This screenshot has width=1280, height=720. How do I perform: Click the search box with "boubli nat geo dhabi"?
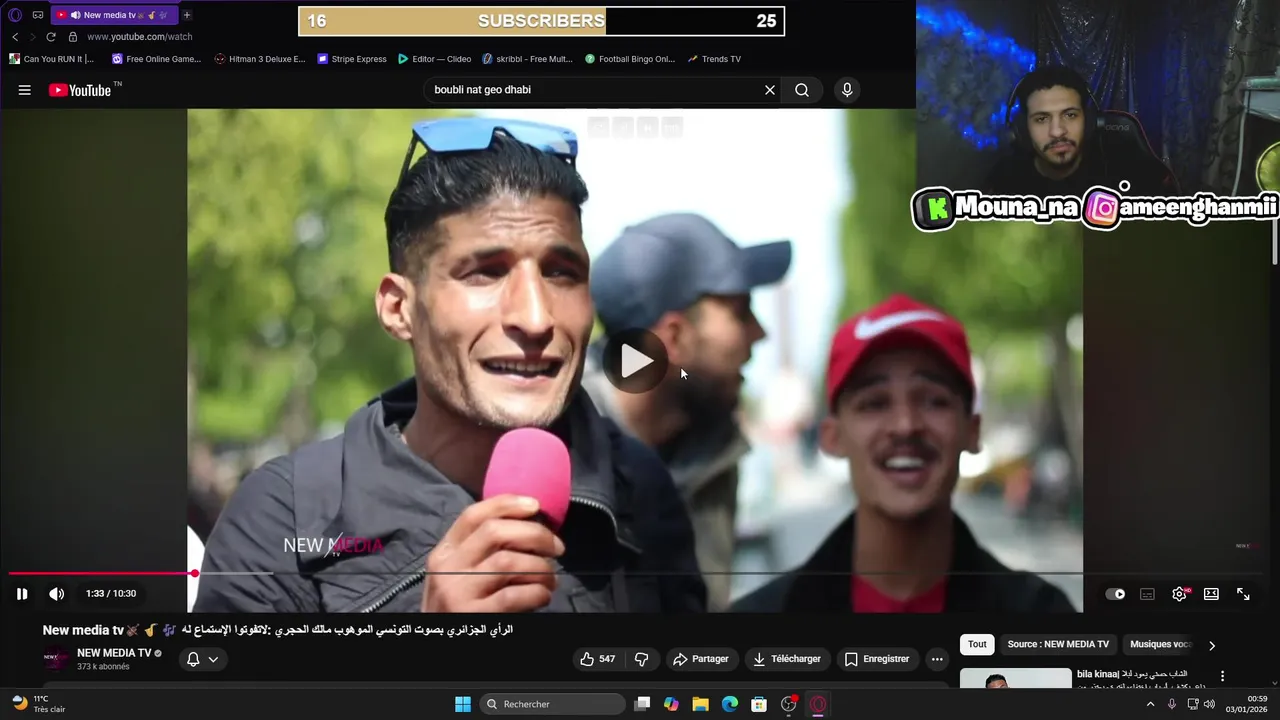(595, 90)
